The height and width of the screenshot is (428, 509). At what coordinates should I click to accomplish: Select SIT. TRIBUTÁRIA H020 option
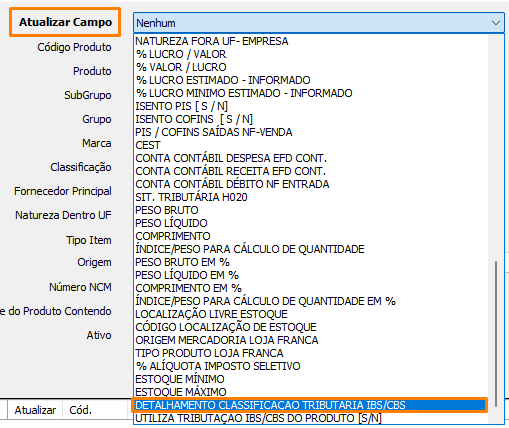[311, 197]
